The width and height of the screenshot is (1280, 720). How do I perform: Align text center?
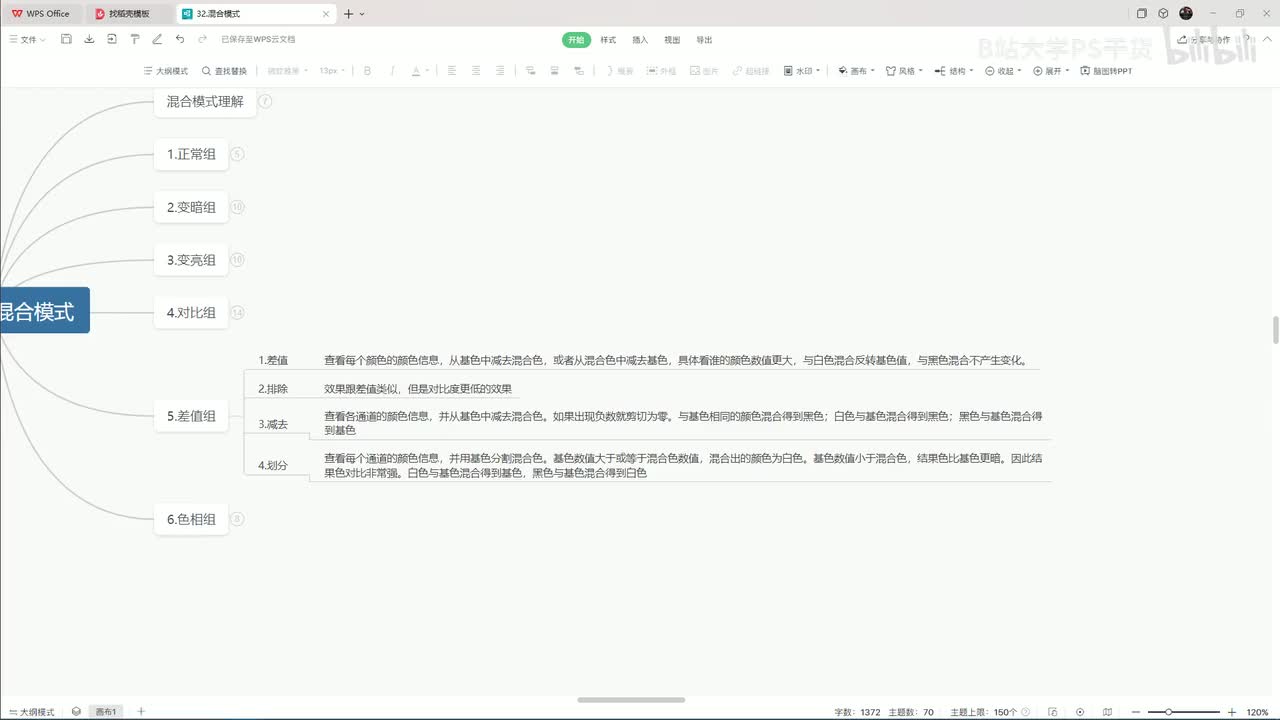(476, 71)
